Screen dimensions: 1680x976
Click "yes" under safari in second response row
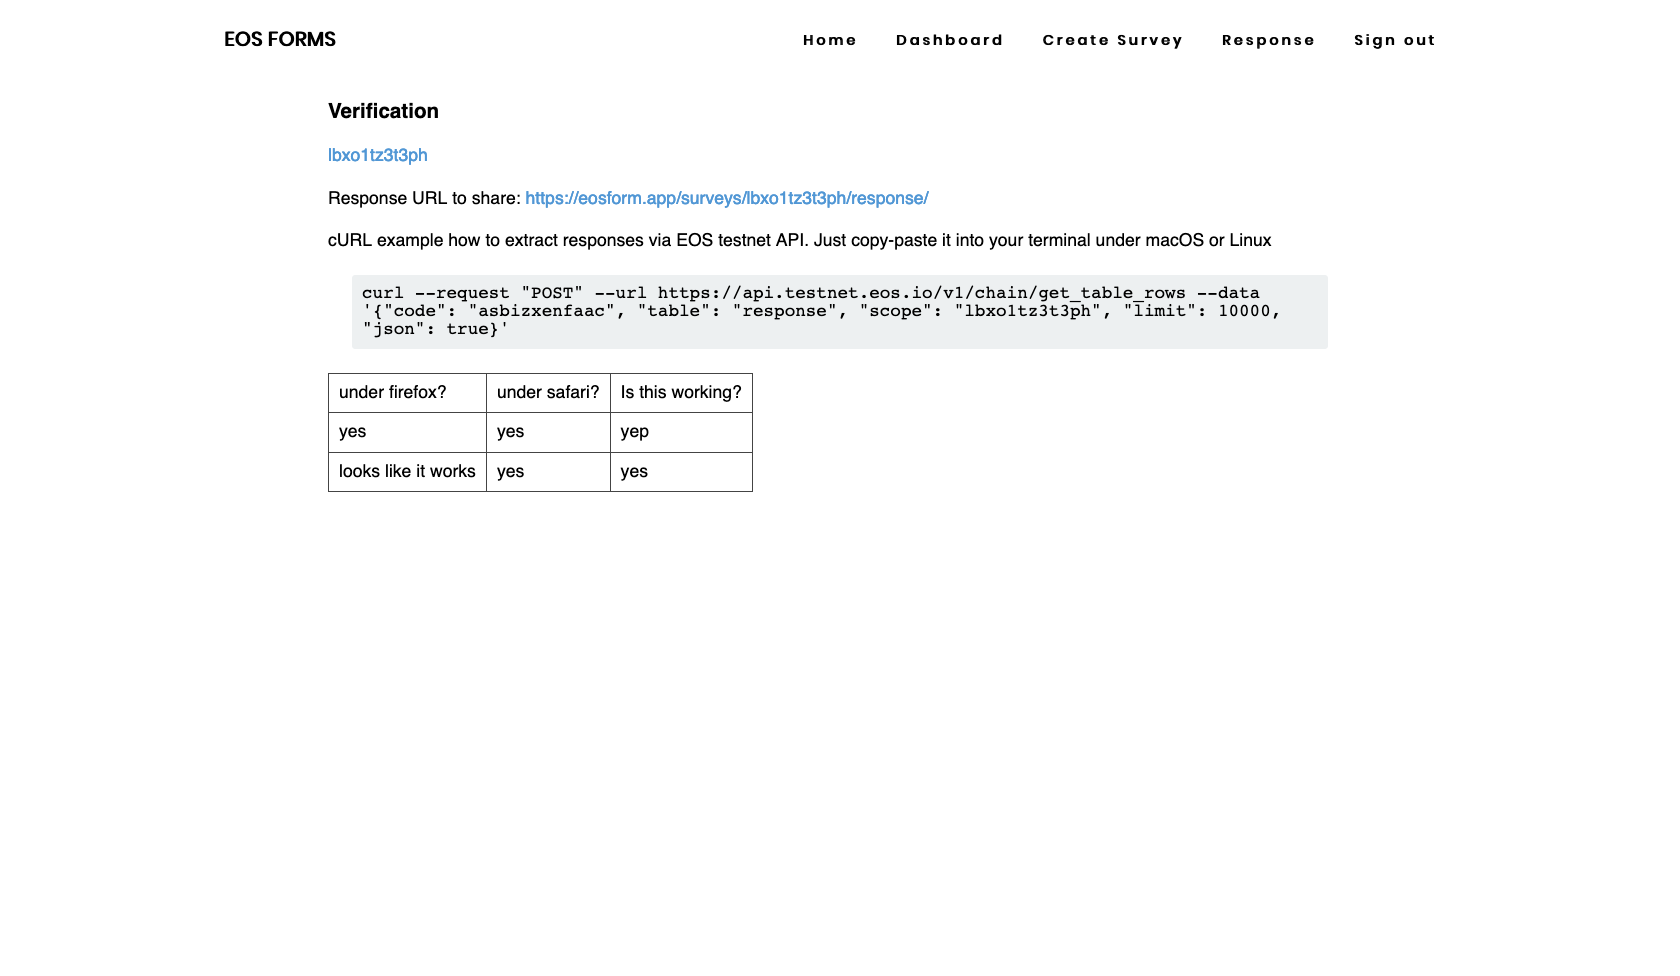click(x=548, y=472)
